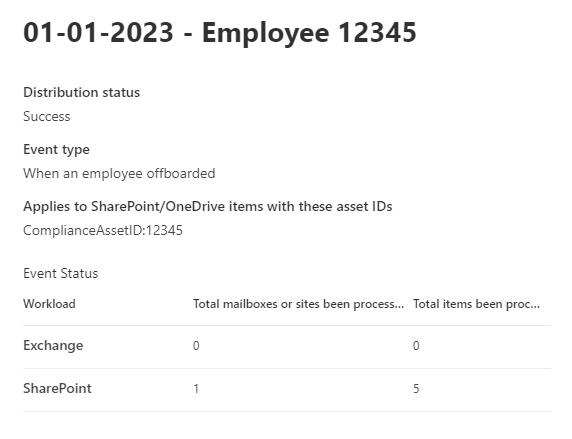
Task: Click the Total items been processed column header
Action: [x=476, y=304]
